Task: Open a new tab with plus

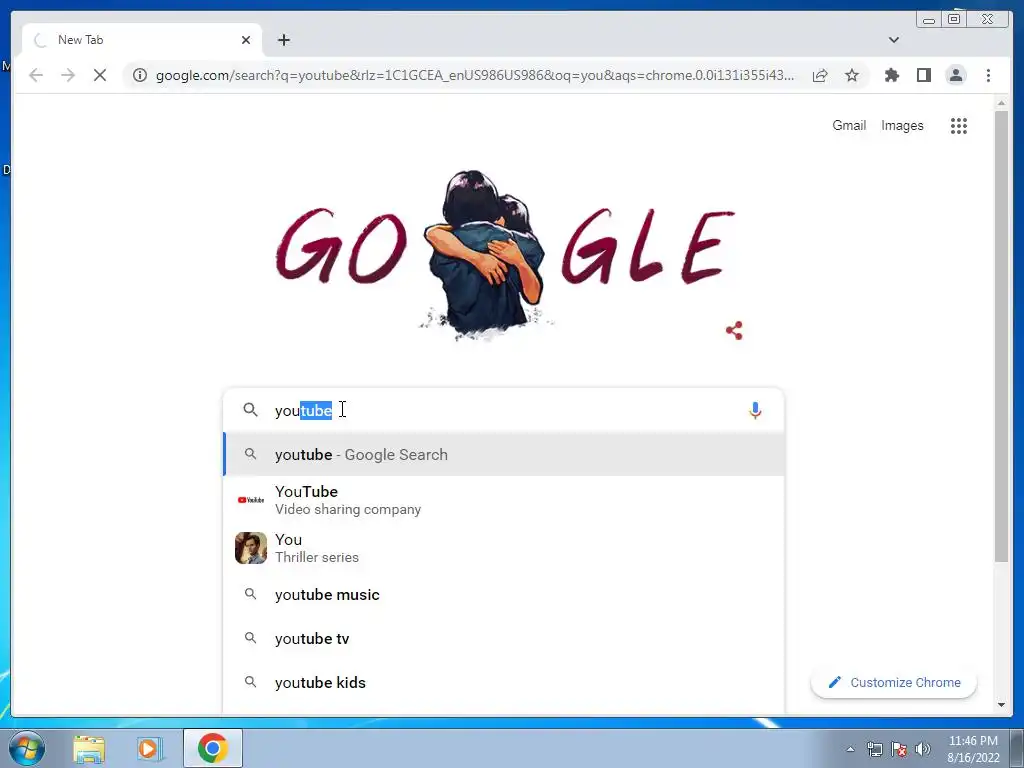Action: click(283, 40)
